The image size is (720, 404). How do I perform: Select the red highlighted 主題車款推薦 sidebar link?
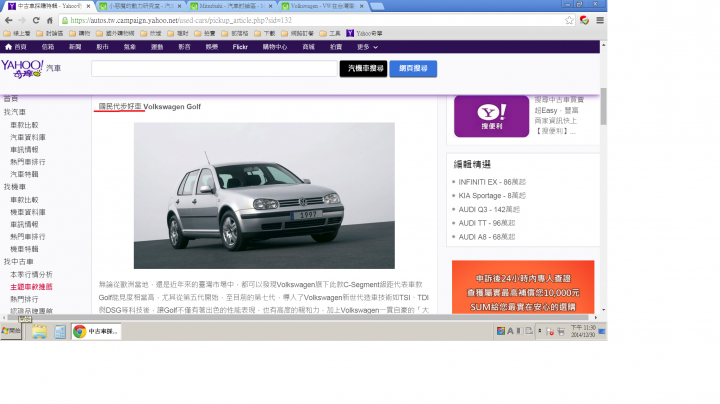click(x=31, y=286)
